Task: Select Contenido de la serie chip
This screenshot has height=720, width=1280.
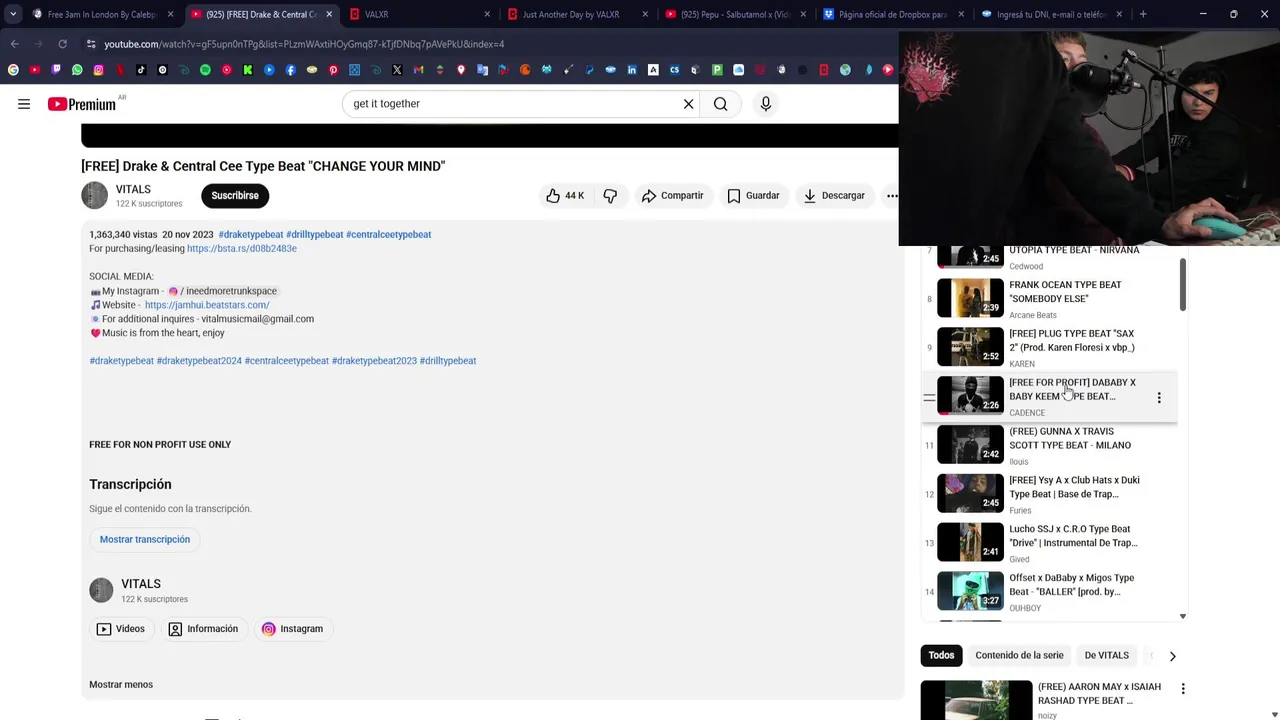Action: coord(1019,656)
